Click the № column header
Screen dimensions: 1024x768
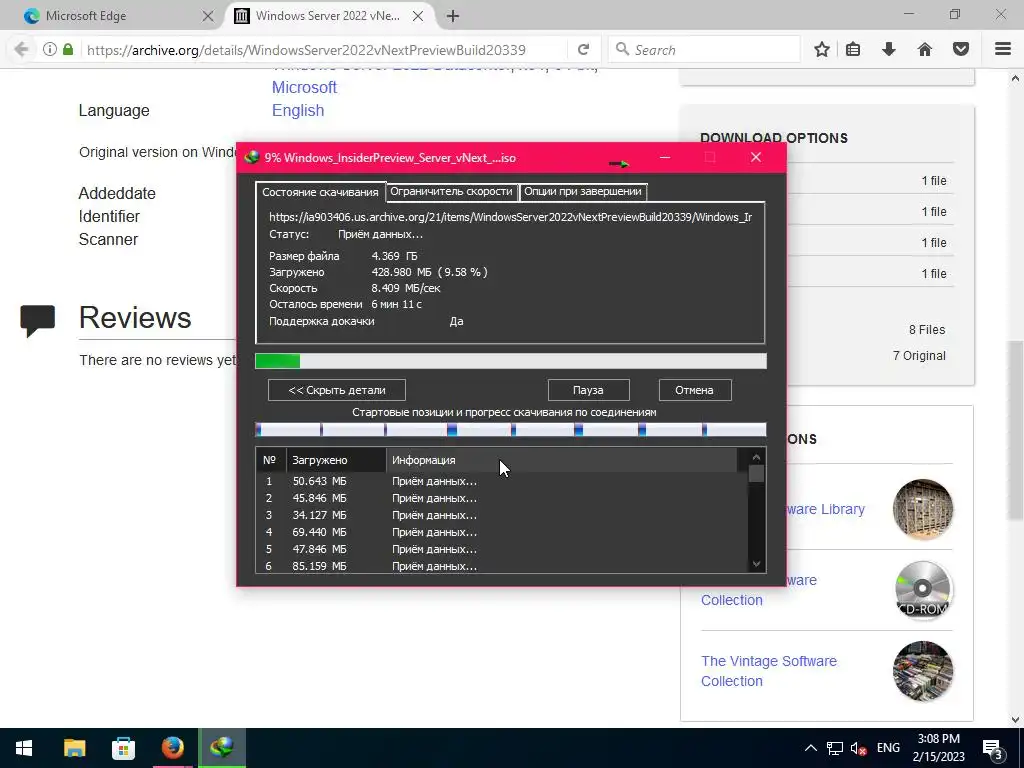(x=270, y=460)
